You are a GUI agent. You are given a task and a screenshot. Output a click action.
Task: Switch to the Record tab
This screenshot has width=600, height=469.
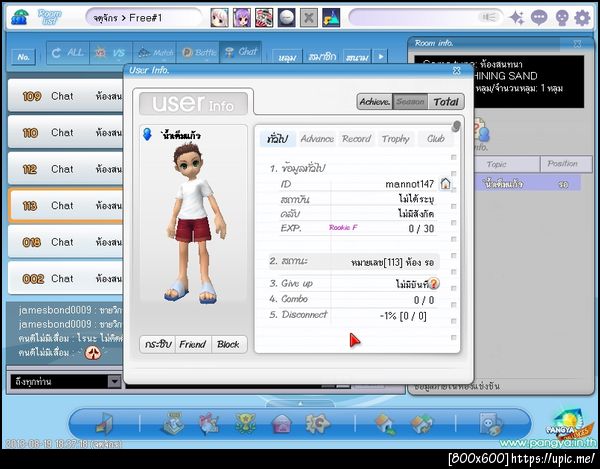pyautogui.click(x=356, y=139)
